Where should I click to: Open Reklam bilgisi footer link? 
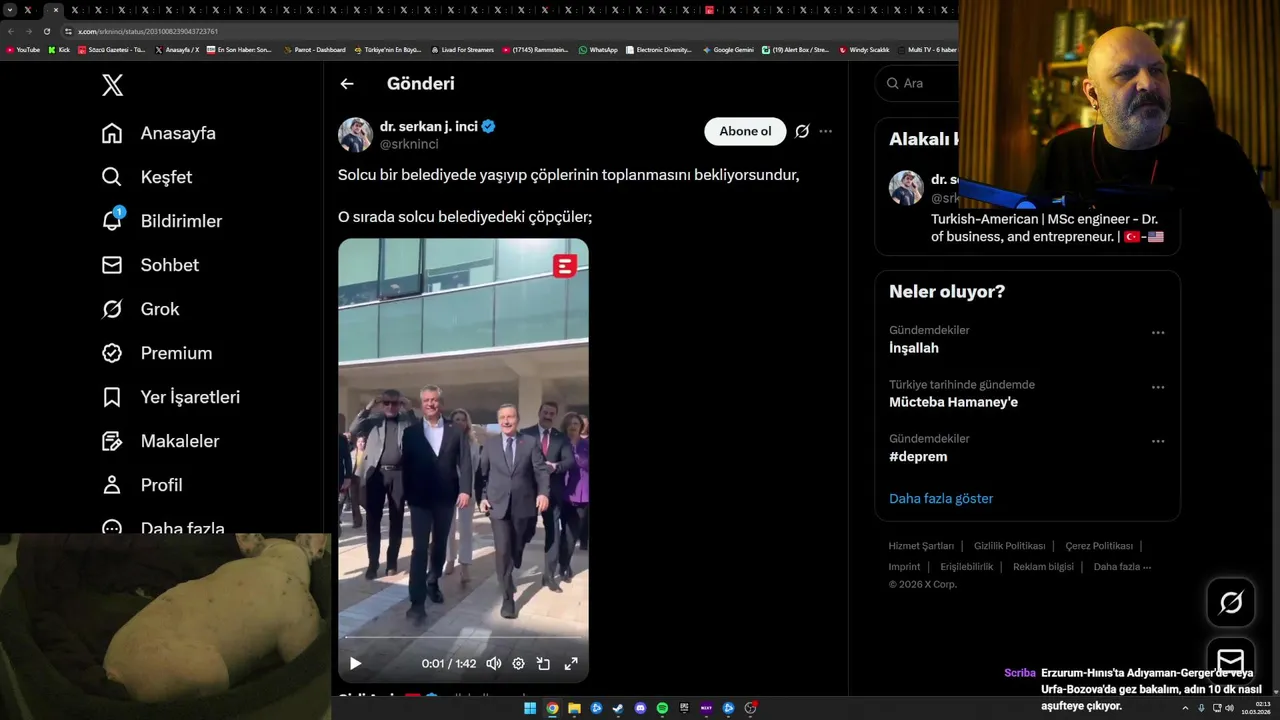tap(1043, 567)
